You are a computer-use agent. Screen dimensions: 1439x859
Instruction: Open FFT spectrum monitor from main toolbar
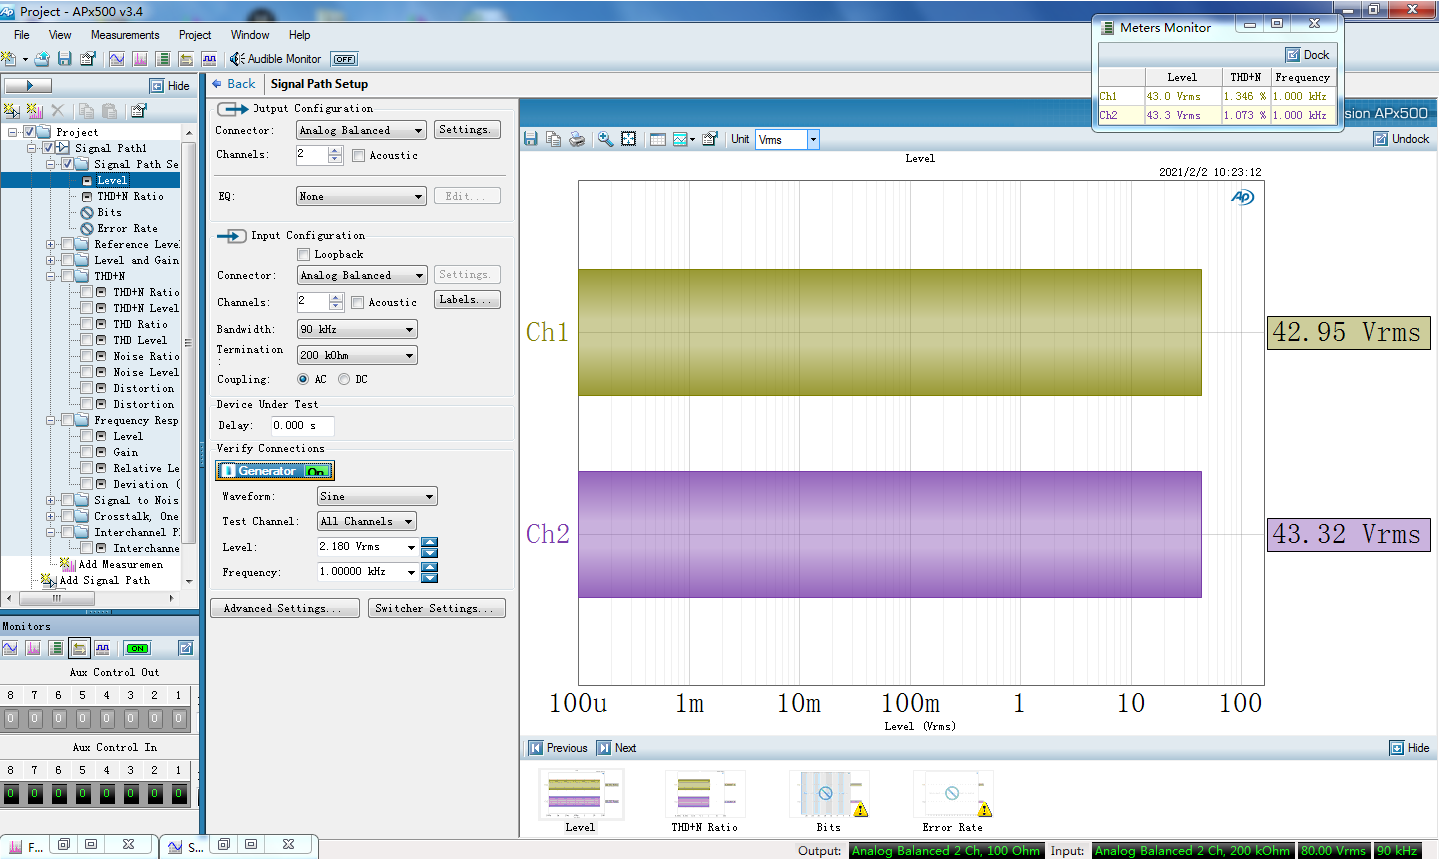[140, 59]
